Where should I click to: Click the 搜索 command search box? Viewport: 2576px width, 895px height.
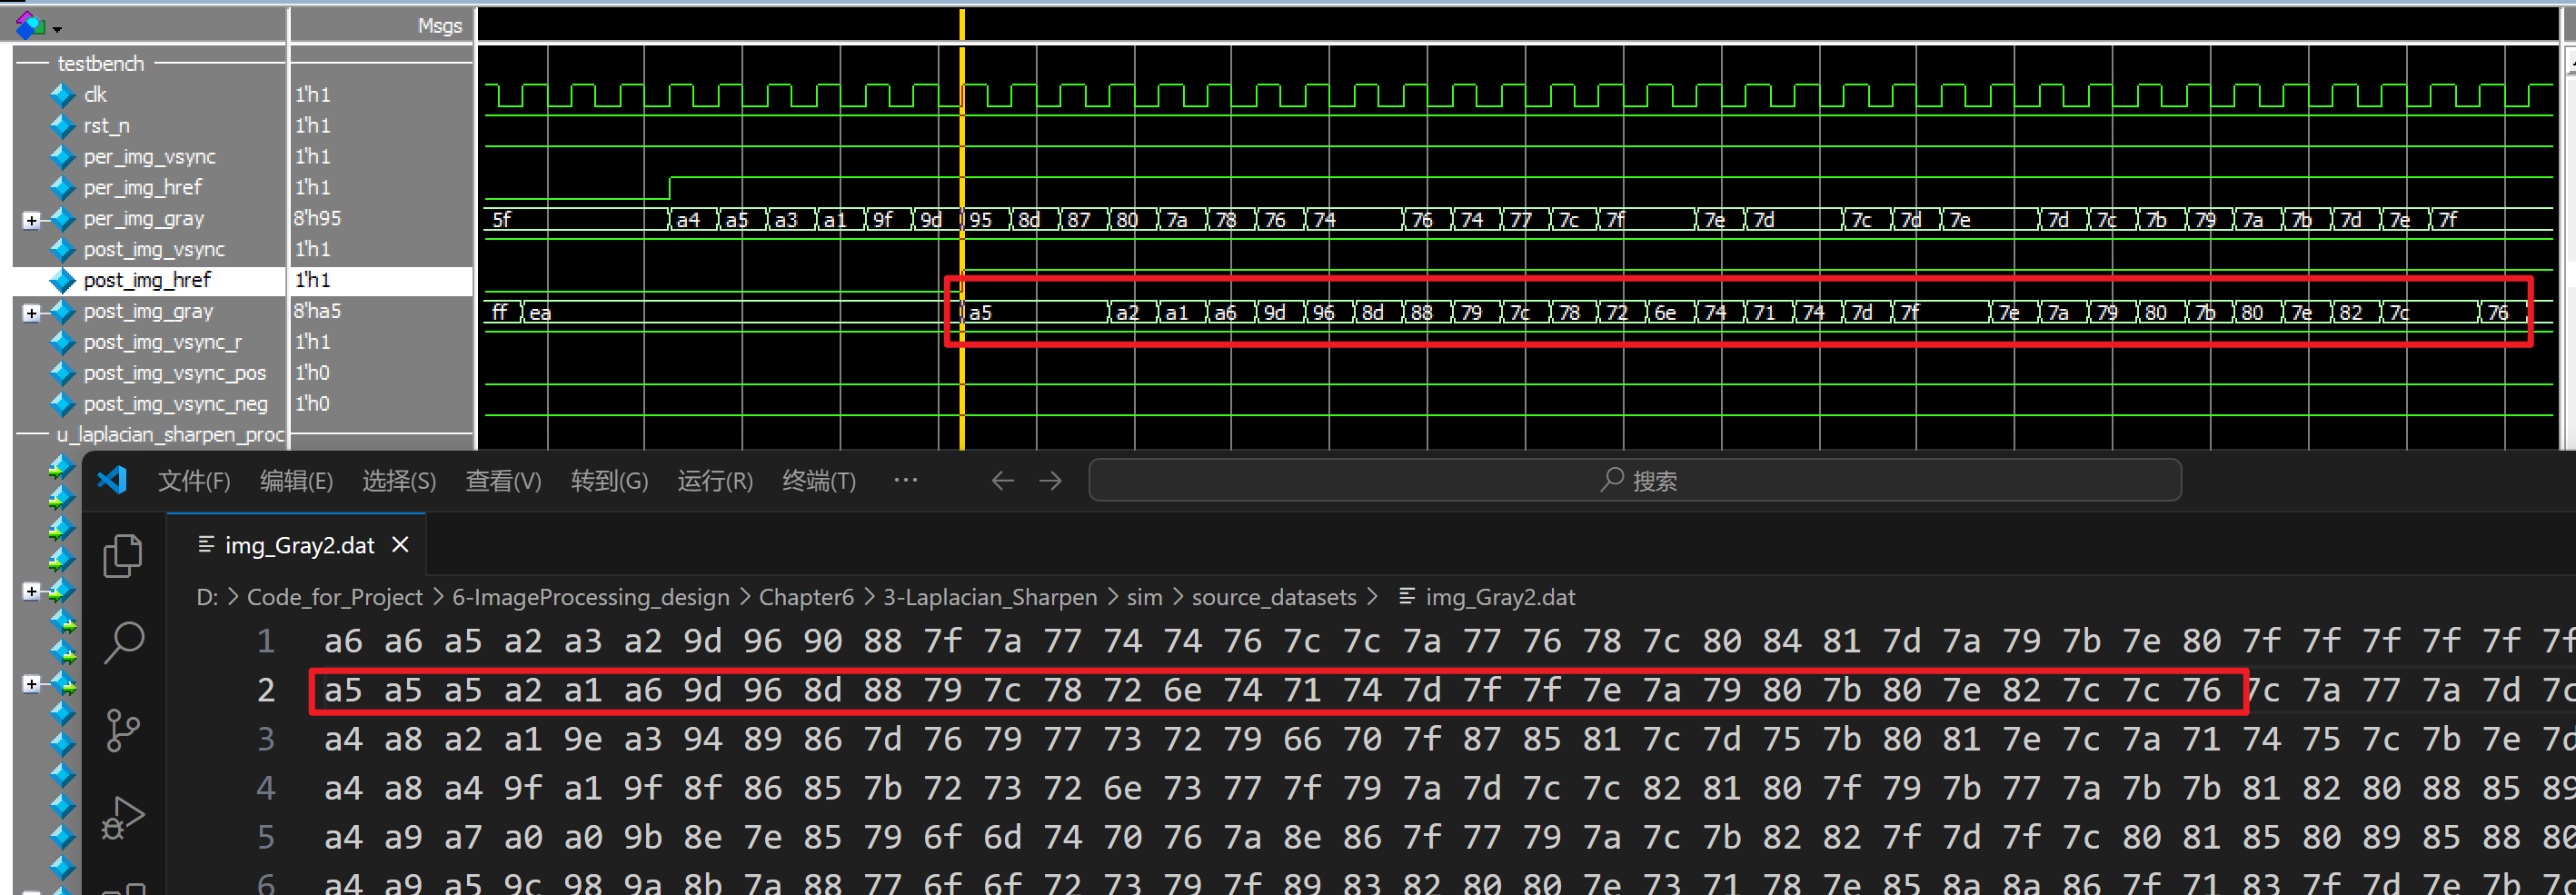pyautogui.click(x=1634, y=481)
